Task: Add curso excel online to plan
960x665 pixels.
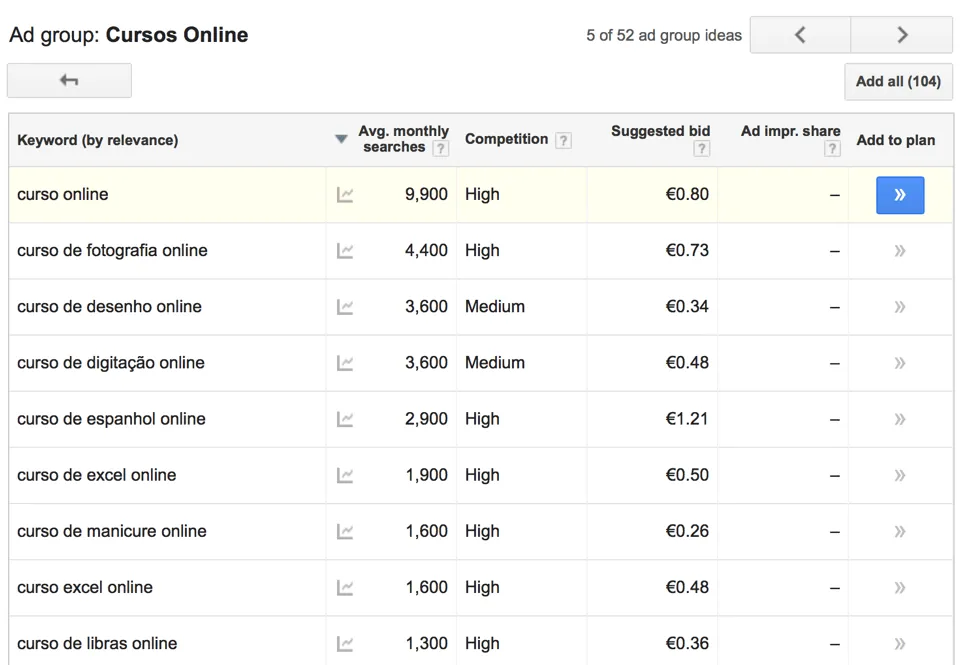Action: click(899, 588)
